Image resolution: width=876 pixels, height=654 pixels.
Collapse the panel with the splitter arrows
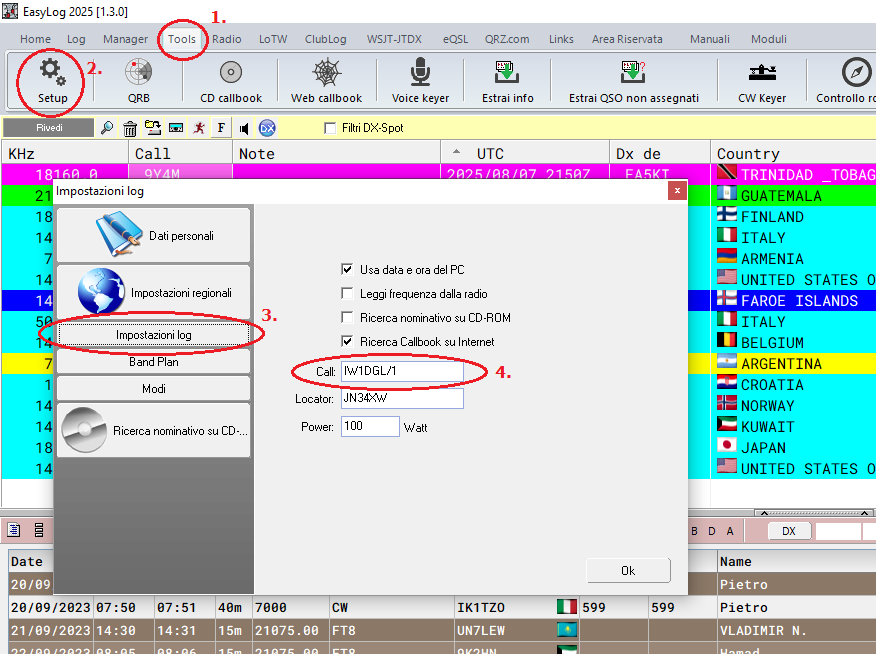tap(813, 513)
